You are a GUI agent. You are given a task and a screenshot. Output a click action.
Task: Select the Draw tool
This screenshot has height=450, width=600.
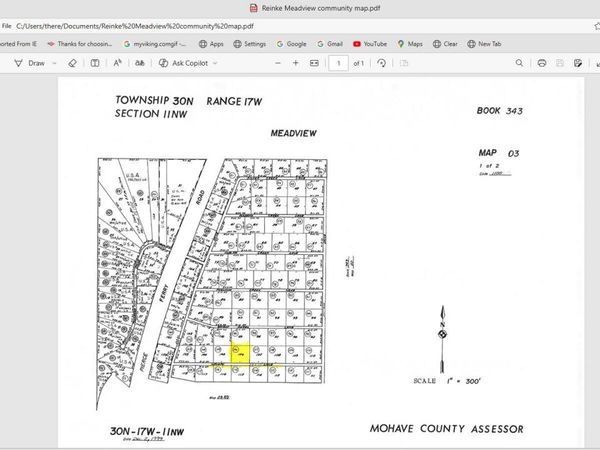(29, 63)
